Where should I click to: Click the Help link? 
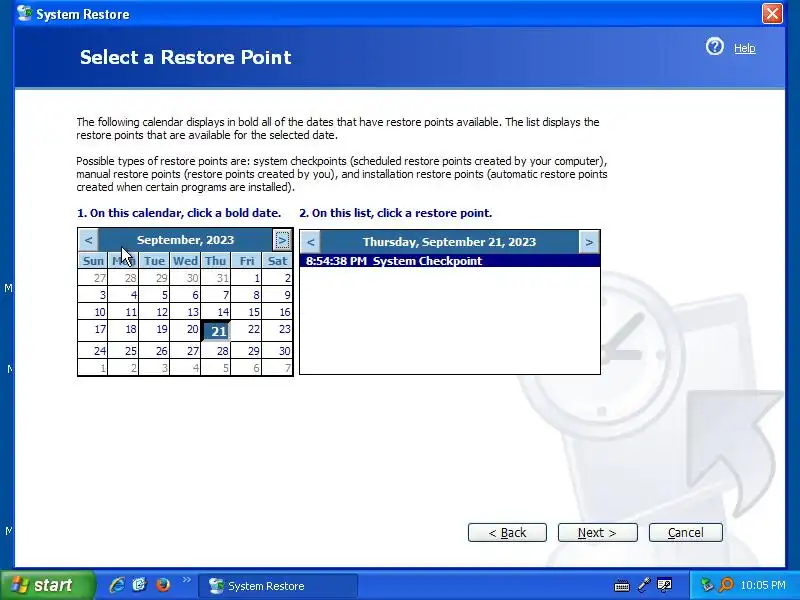(744, 48)
